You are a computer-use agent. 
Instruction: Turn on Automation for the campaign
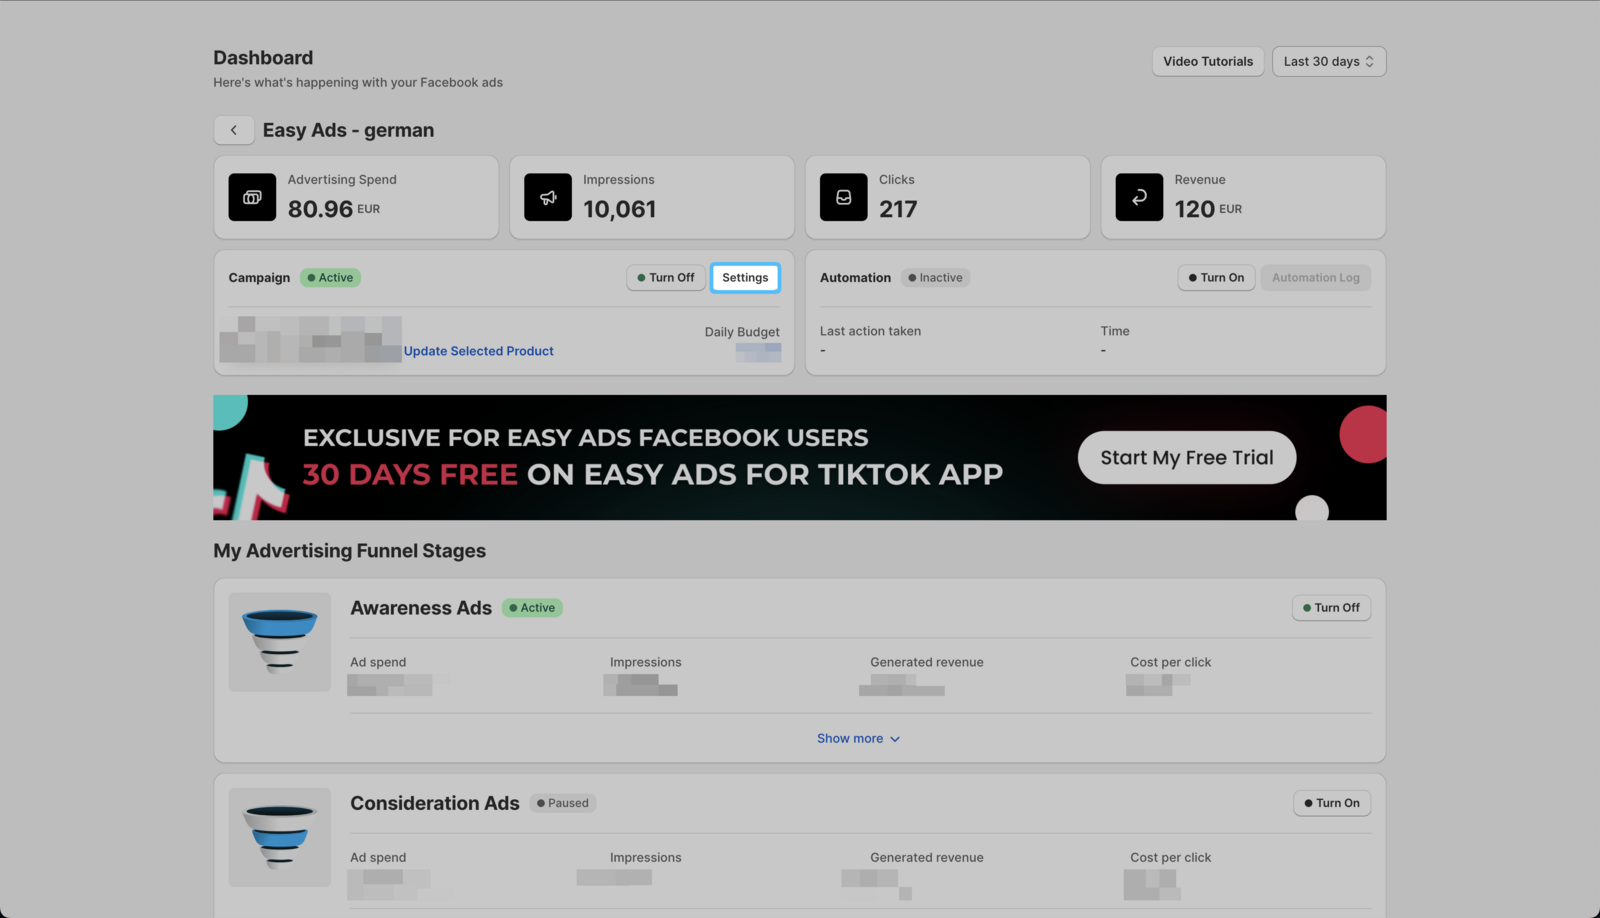(1216, 277)
